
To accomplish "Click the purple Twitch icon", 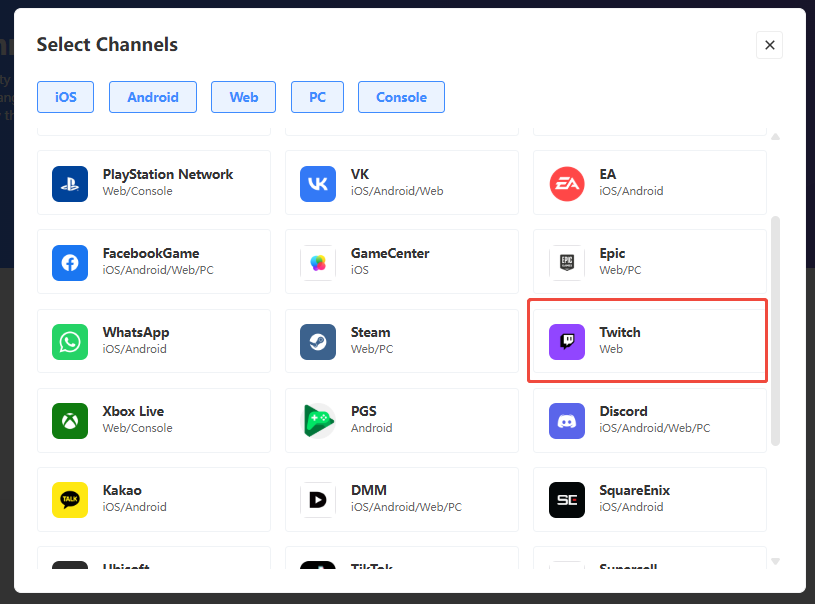I will pyautogui.click(x=566, y=341).
